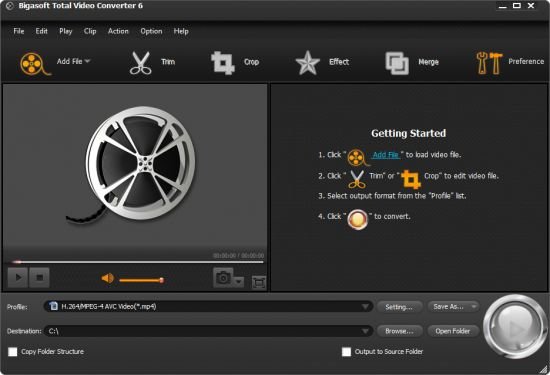Open Preference tools icon
This screenshot has width=550, height=375.
[x=489, y=63]
